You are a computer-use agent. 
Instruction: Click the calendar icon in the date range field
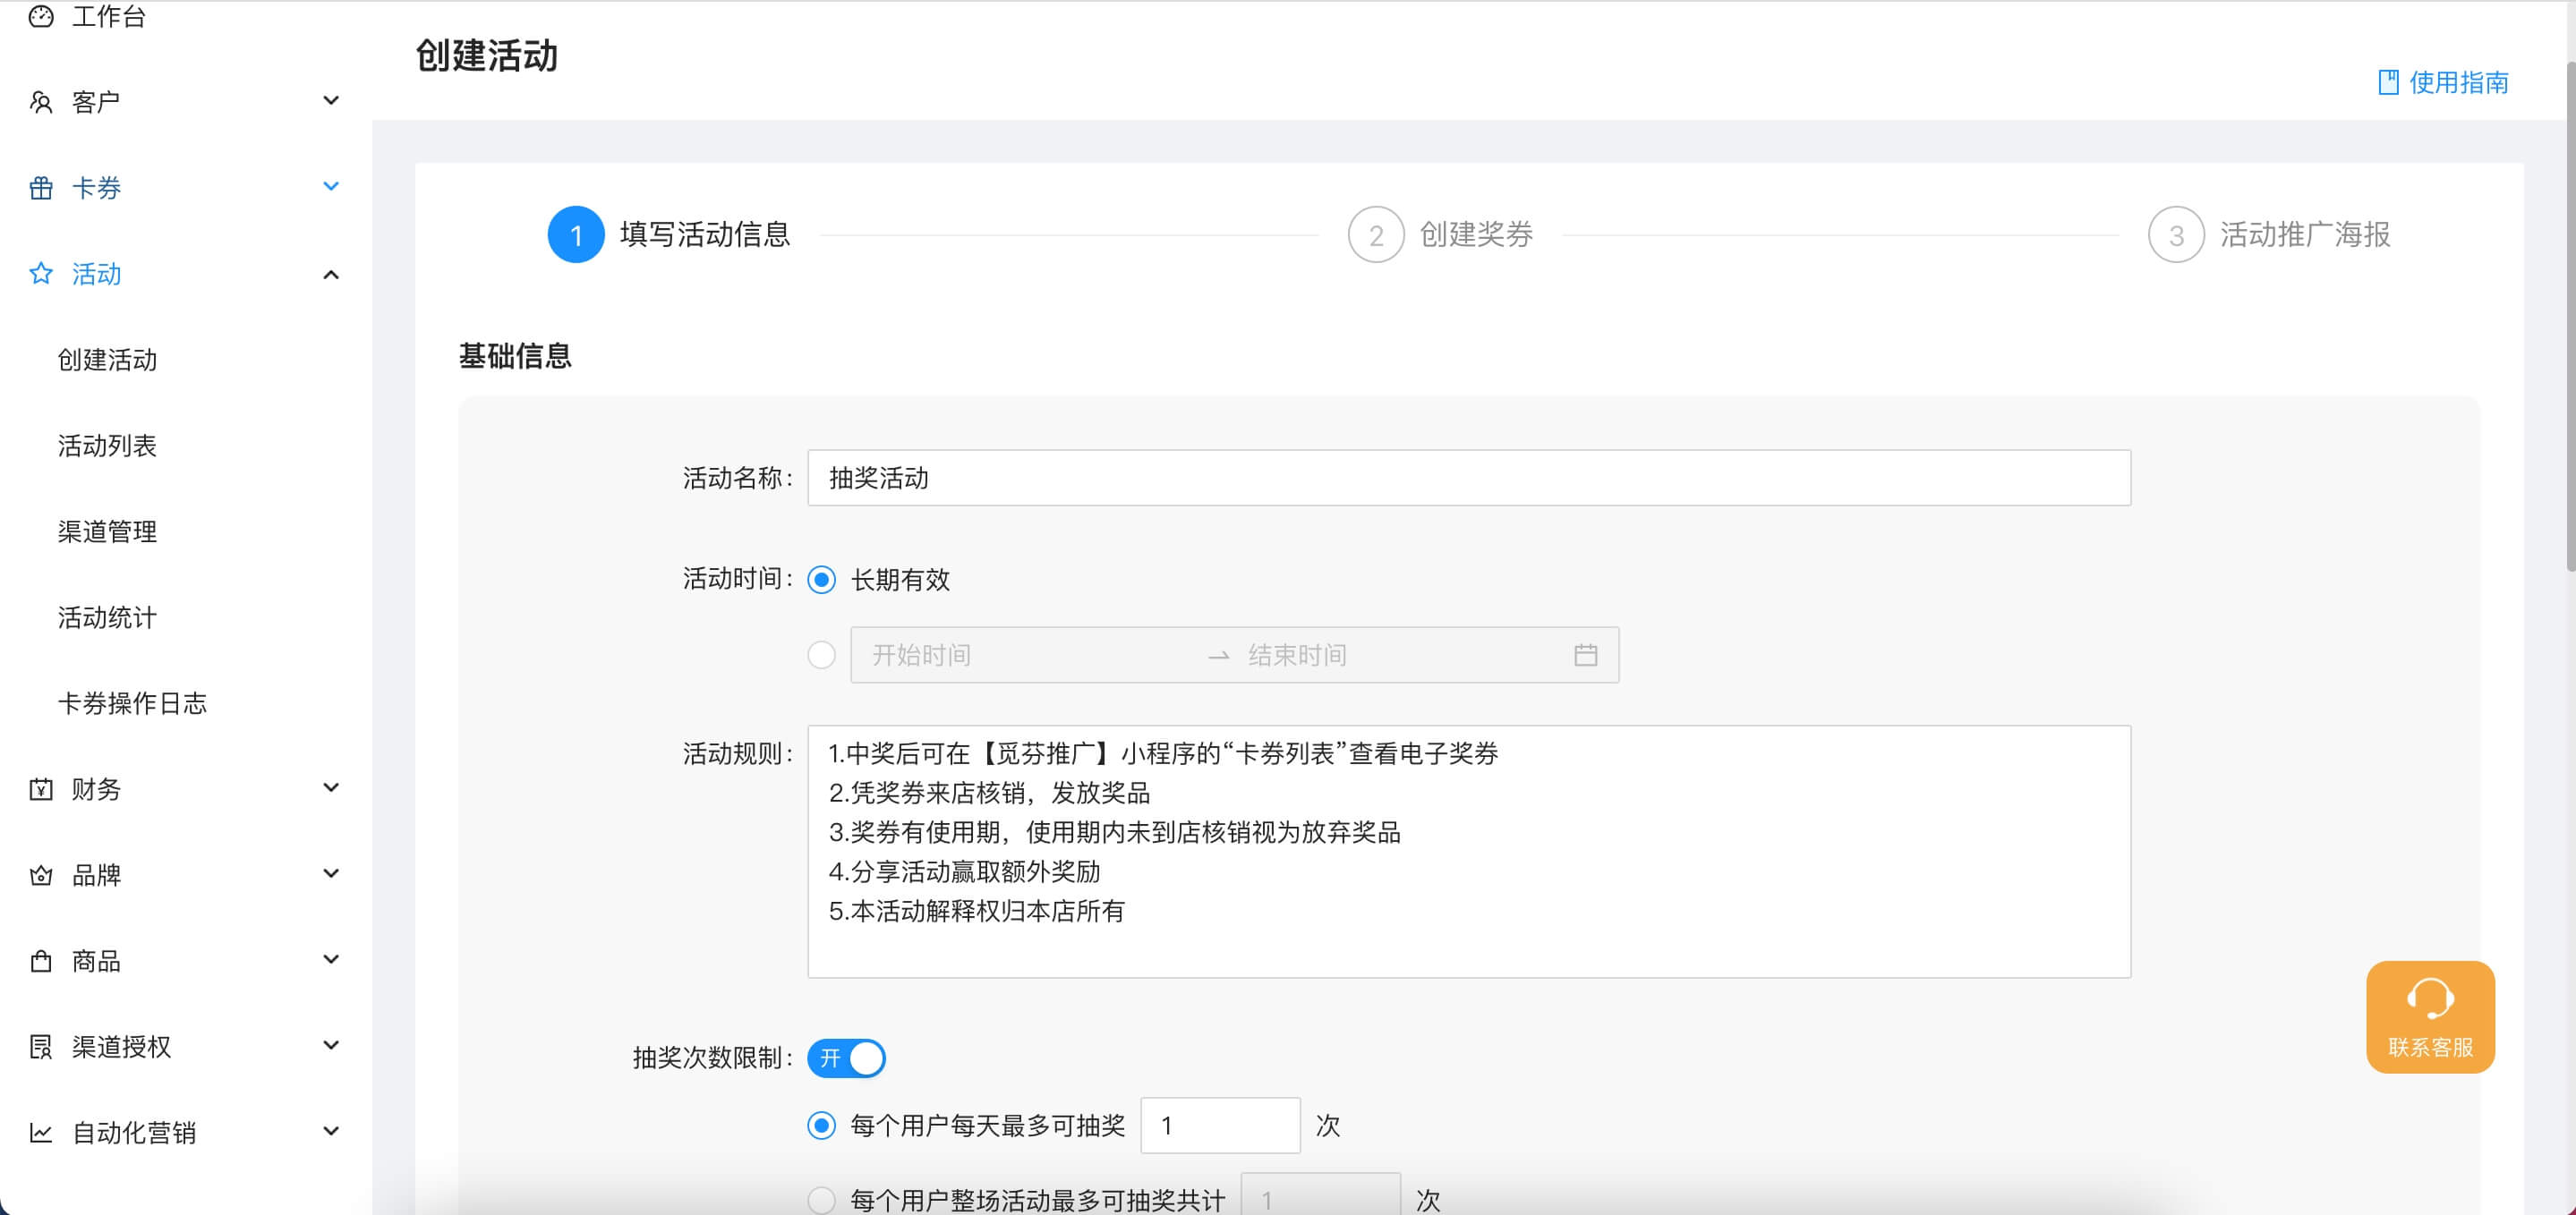[1585, 655]
